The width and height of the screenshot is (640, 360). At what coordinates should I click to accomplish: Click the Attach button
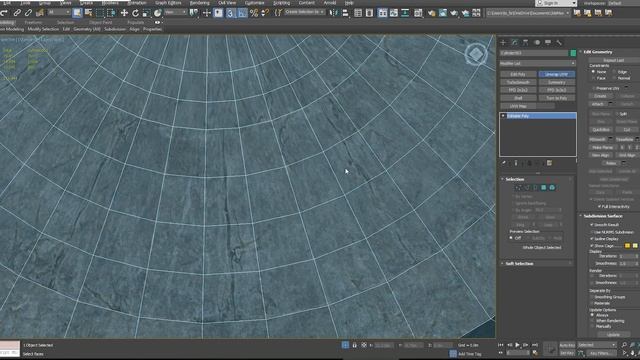click(598, 104)
